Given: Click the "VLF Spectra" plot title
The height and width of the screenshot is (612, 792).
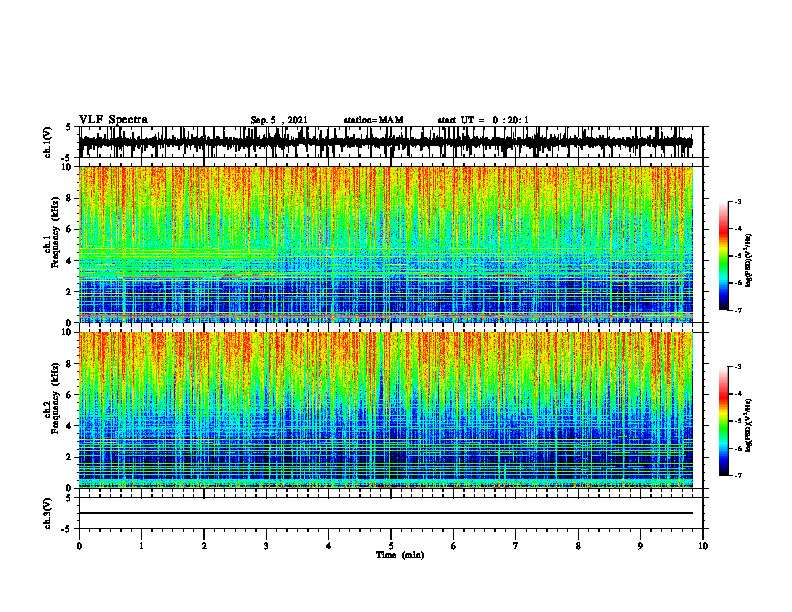Looking at the screenshot, I should [113, 120].
